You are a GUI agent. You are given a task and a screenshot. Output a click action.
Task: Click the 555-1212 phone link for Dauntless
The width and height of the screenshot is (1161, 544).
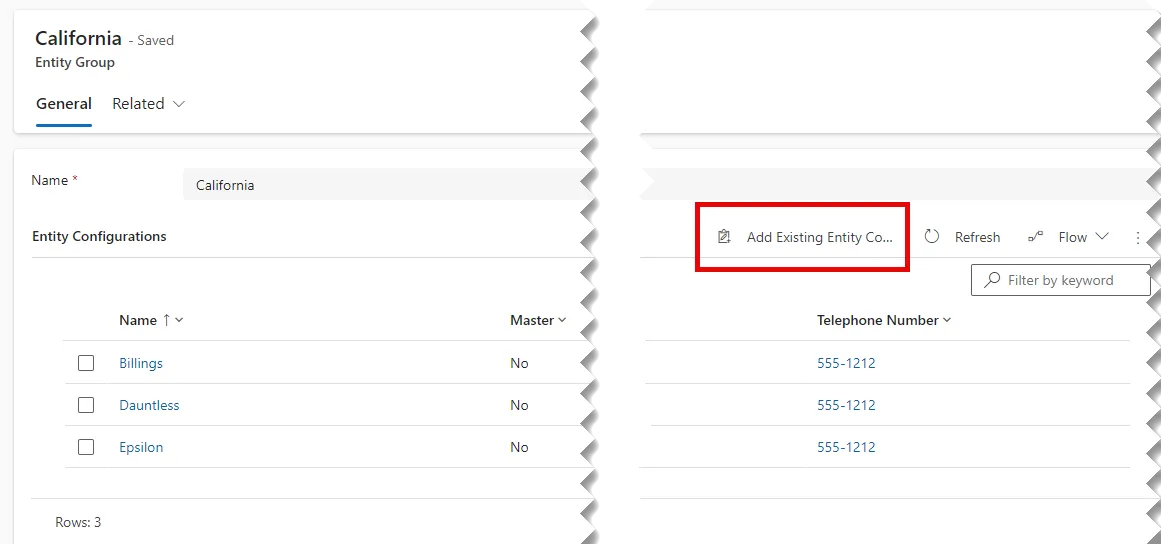coord(846,405)
